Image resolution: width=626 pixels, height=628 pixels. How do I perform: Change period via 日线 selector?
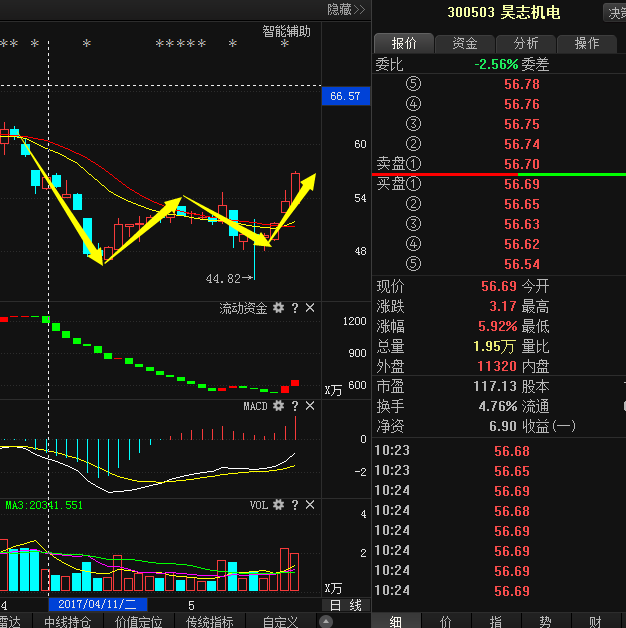tap(346, 605)
